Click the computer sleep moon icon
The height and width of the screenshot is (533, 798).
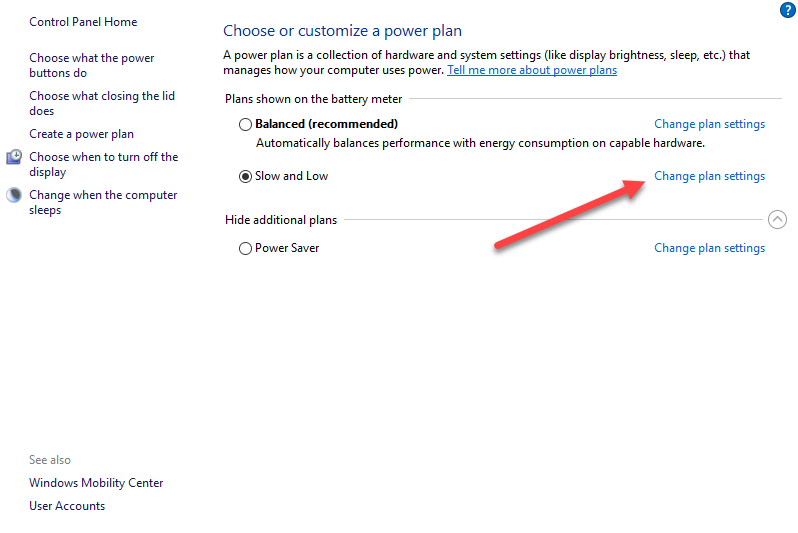pyautogui.click(x=14, y=195)
